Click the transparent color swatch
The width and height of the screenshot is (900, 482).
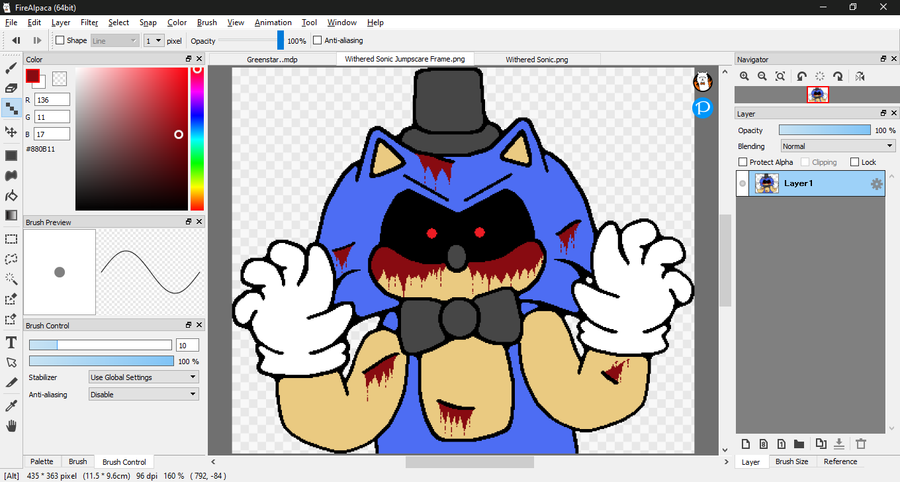coord(60,79)
